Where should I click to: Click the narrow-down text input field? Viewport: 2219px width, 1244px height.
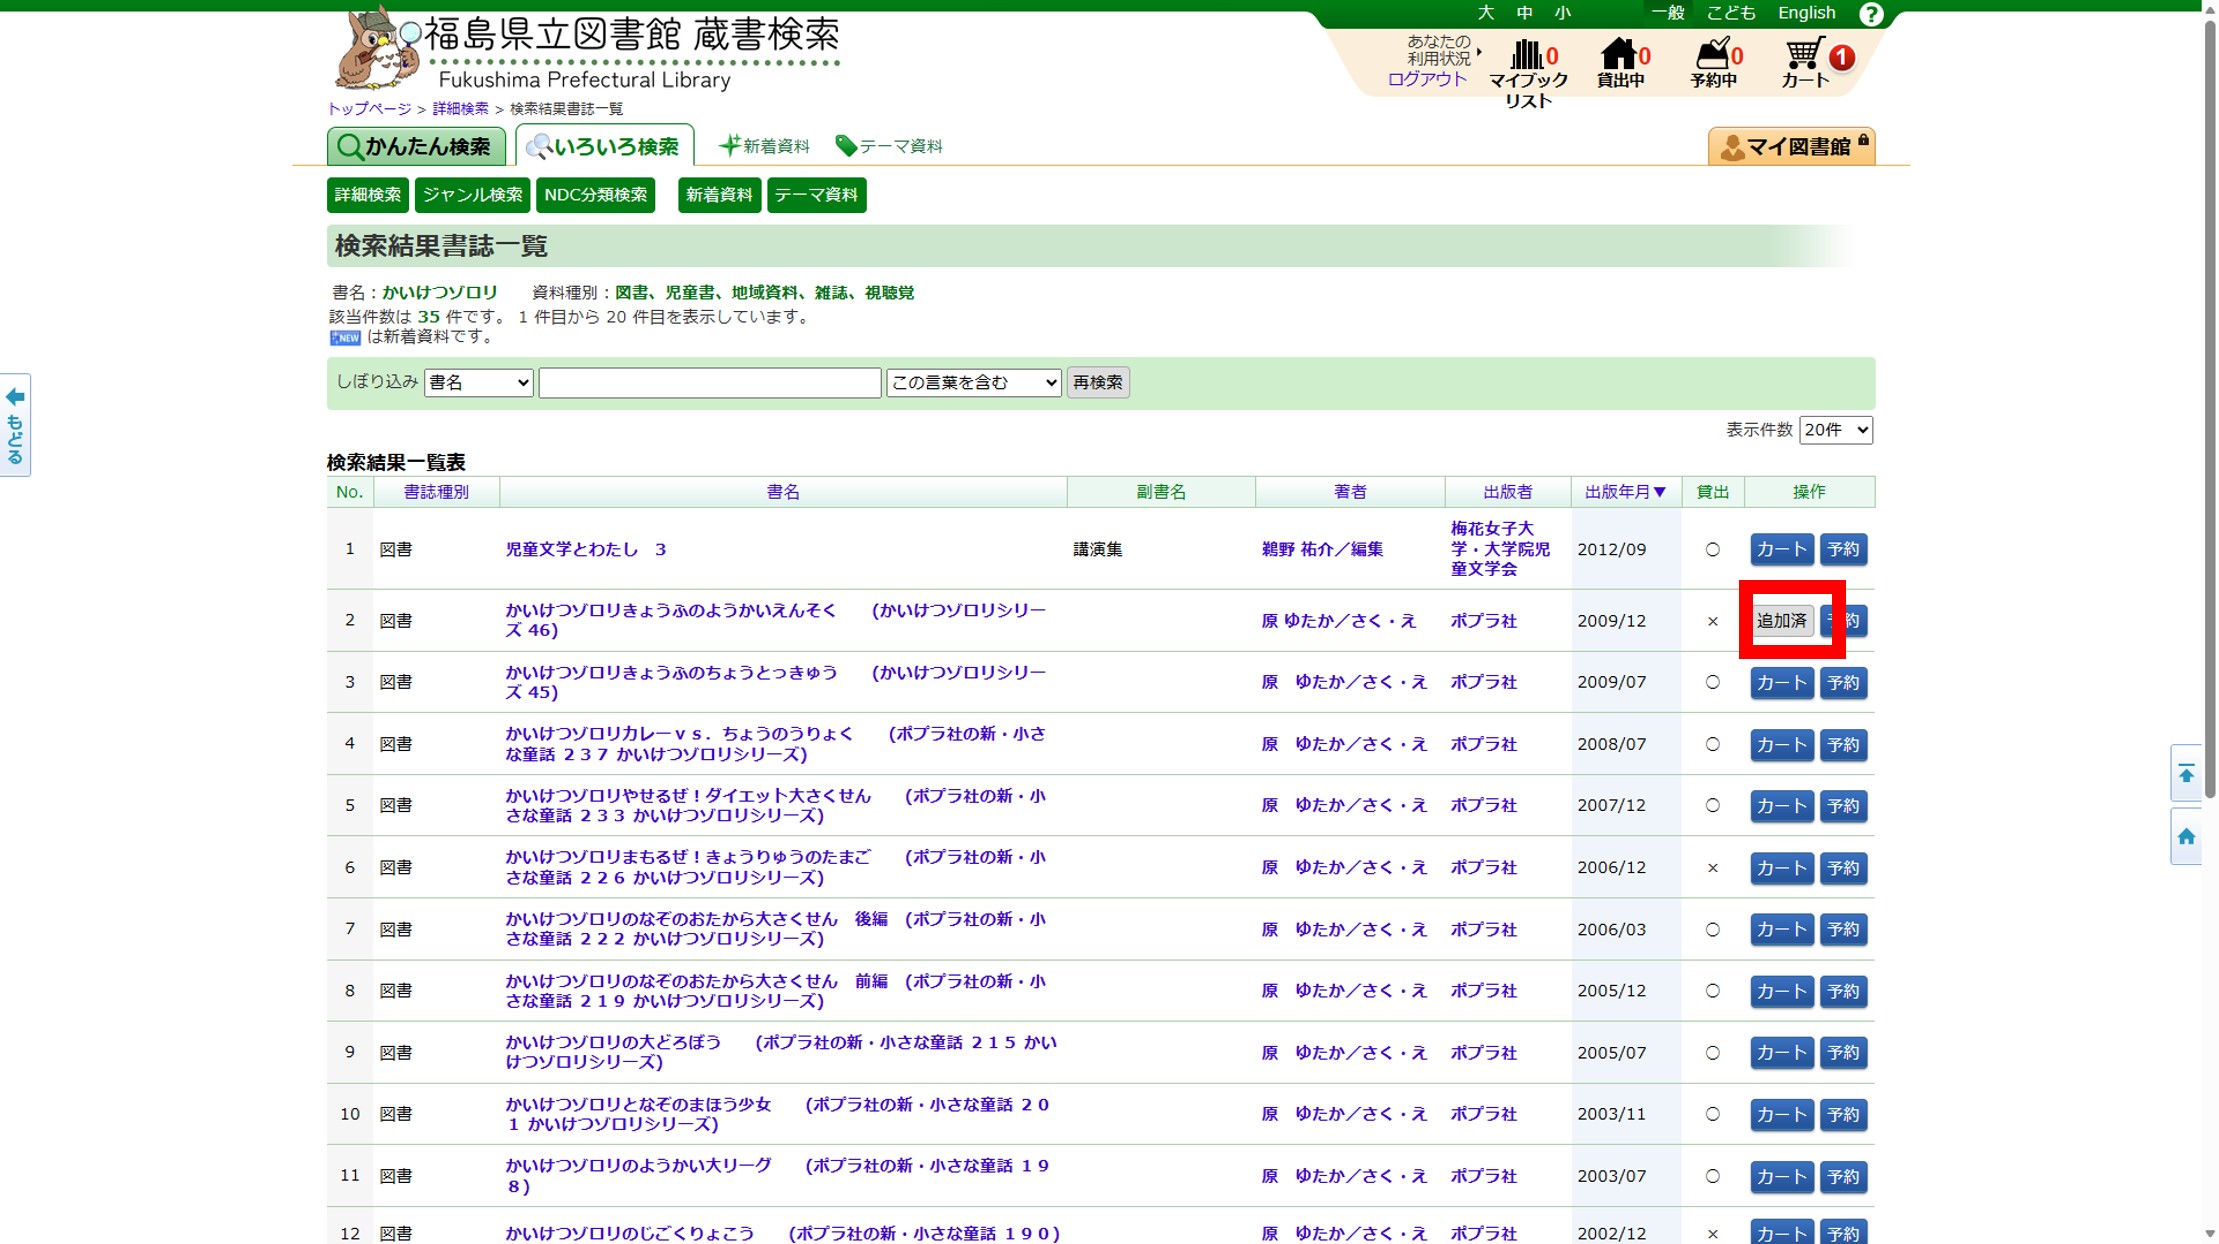709,382
